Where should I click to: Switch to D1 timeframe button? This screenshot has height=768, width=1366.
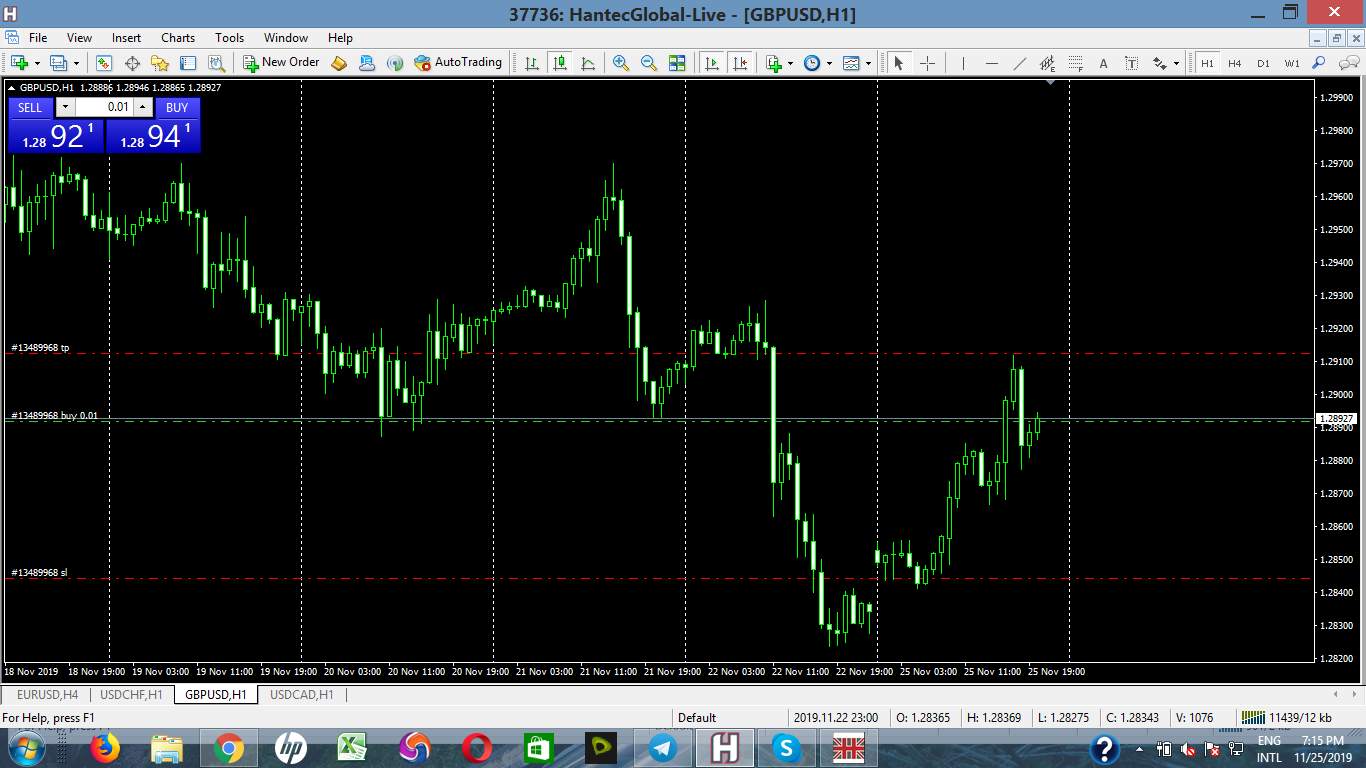(1263, 63)
